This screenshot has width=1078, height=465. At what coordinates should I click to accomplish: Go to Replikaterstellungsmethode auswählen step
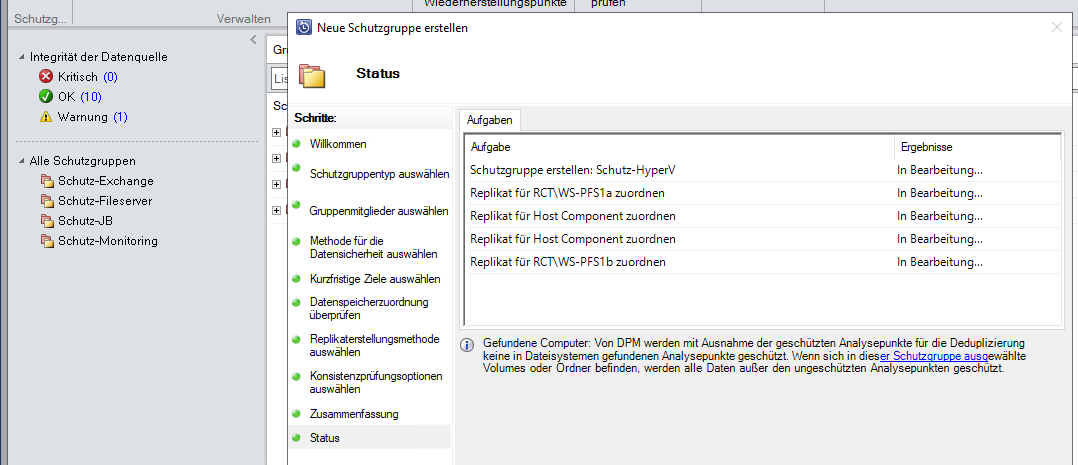[375, 345]
